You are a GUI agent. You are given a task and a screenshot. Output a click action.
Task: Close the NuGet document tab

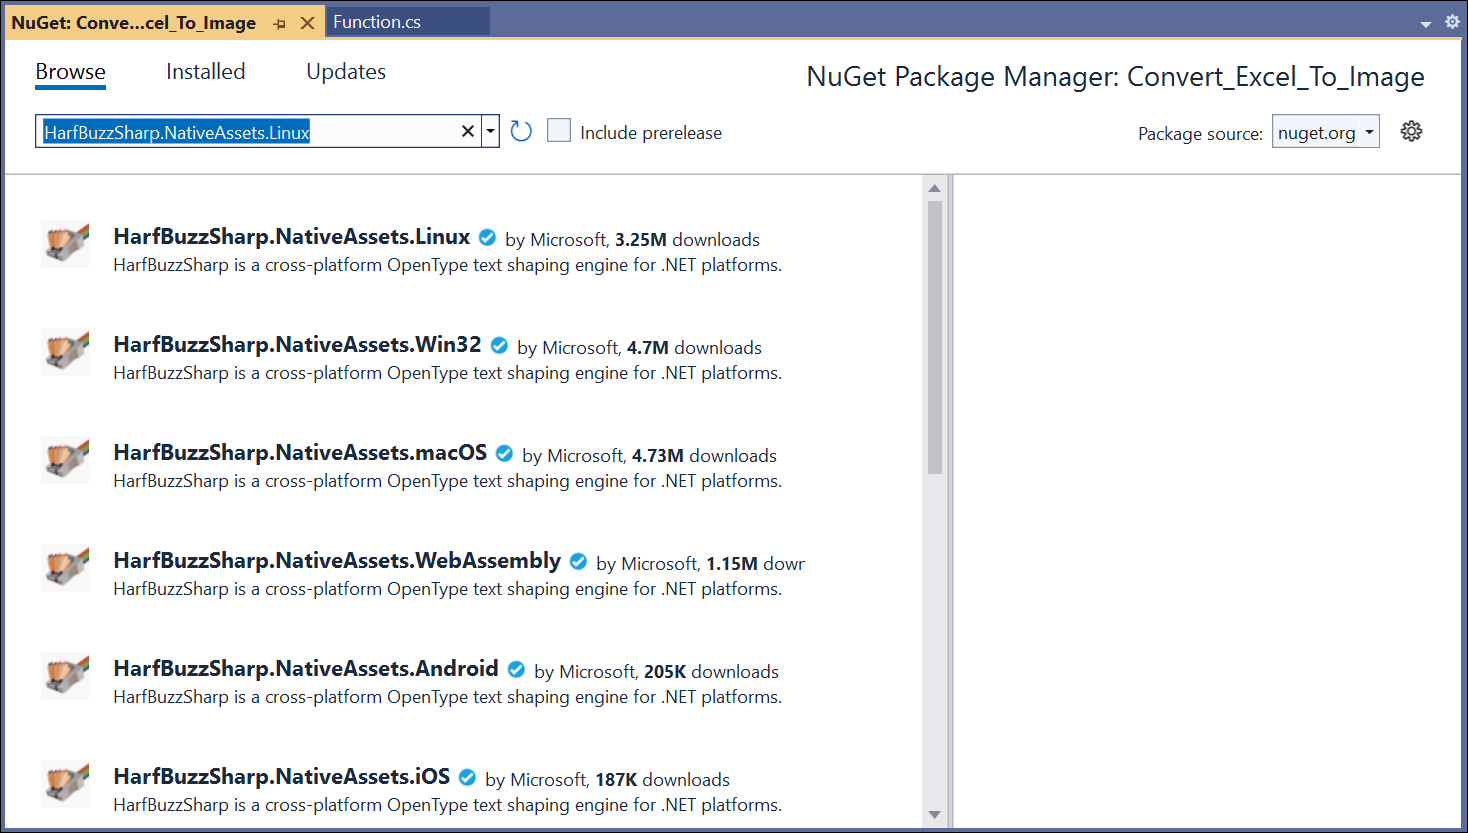tap(307, 23)
